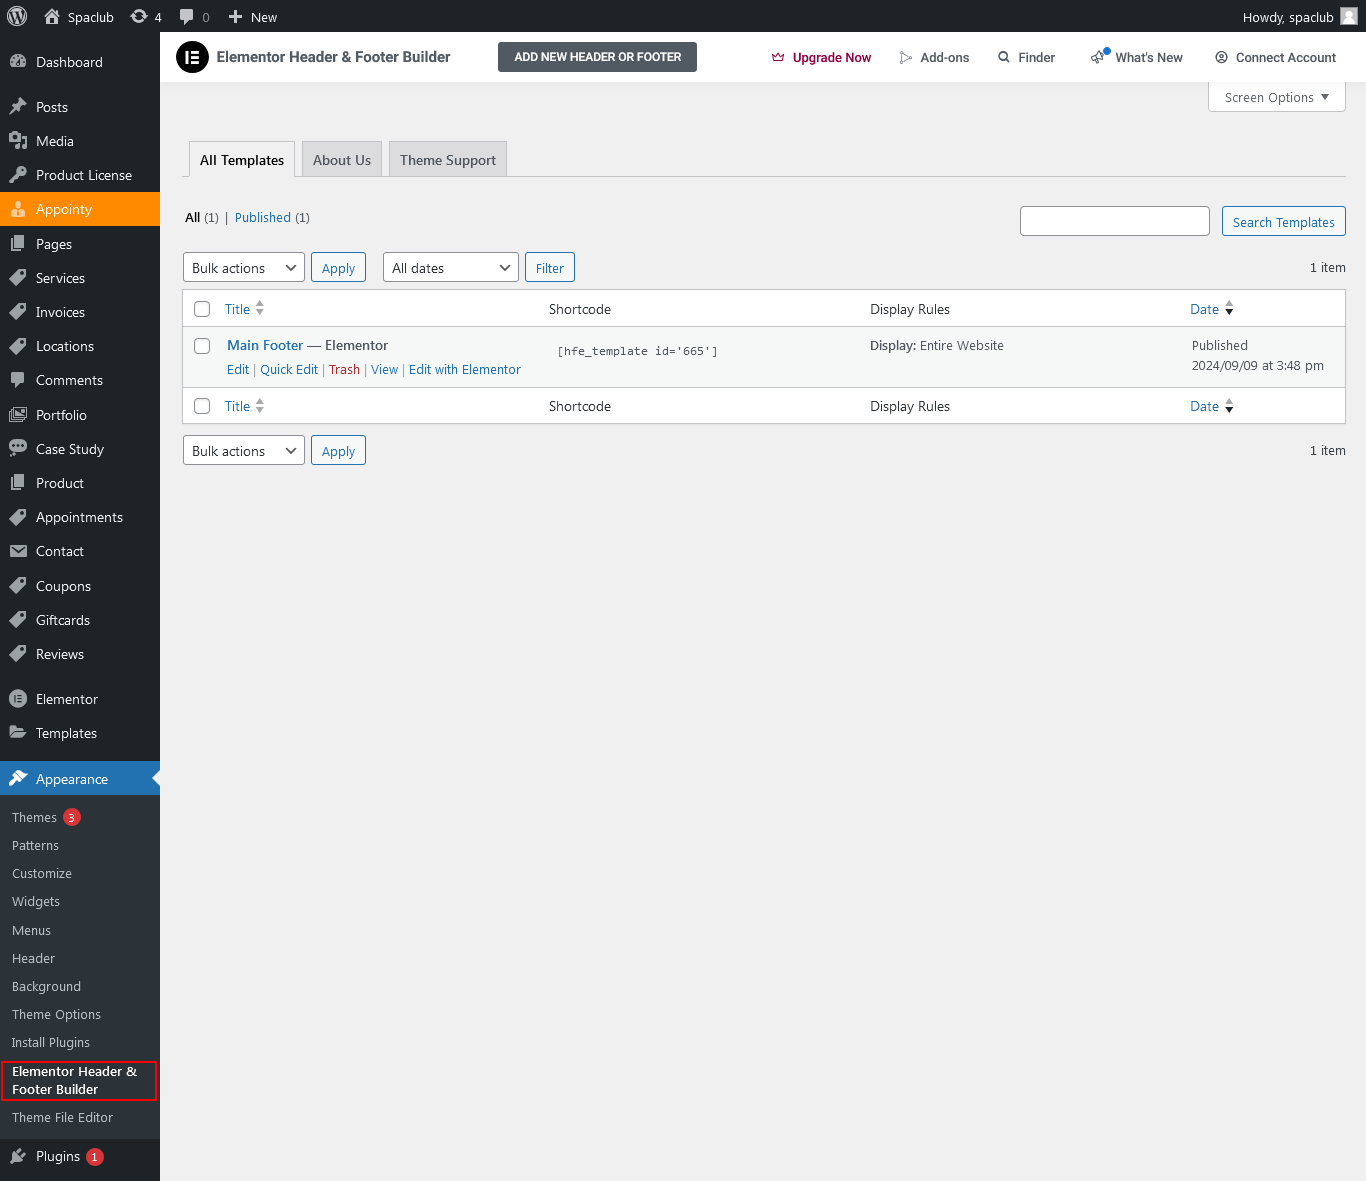Click Add New Header or Footer button

click(597, 57)
